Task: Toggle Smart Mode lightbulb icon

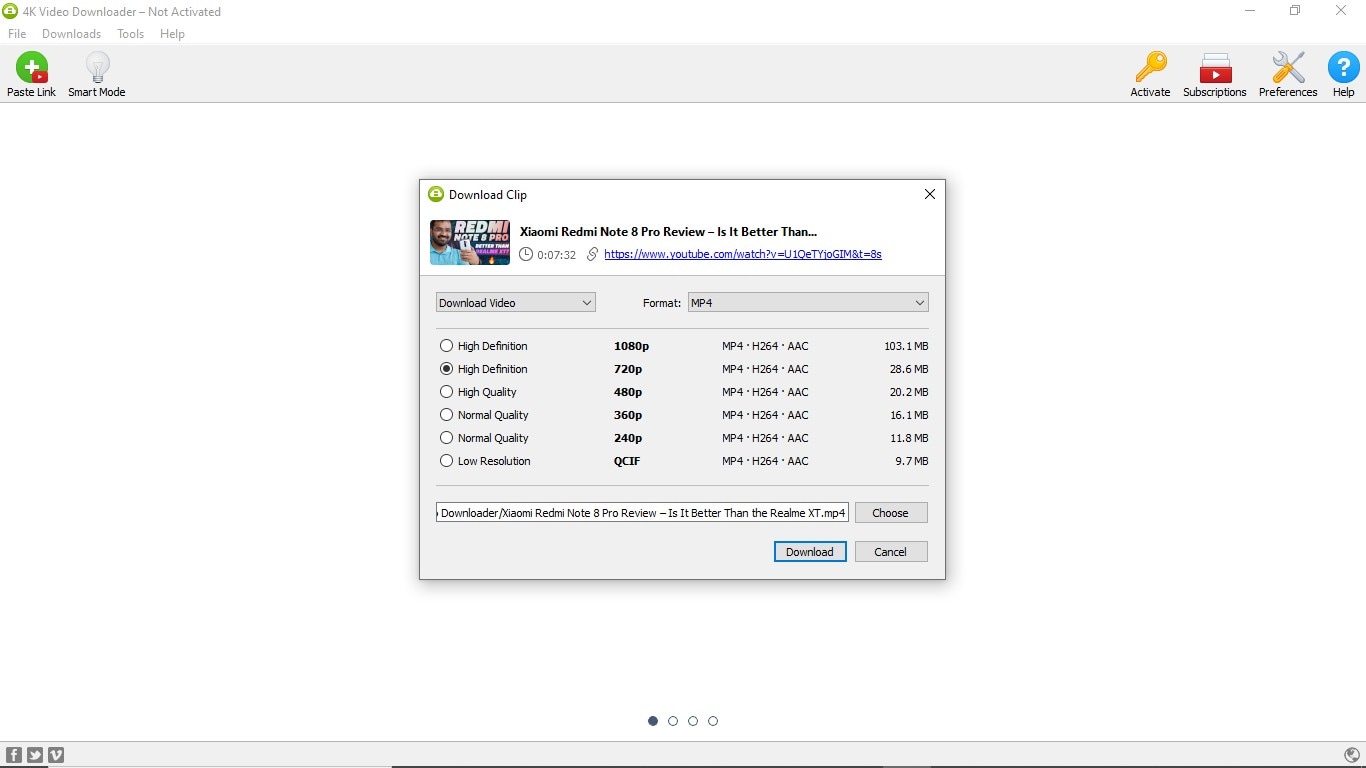Action: [x=97, y=68]
